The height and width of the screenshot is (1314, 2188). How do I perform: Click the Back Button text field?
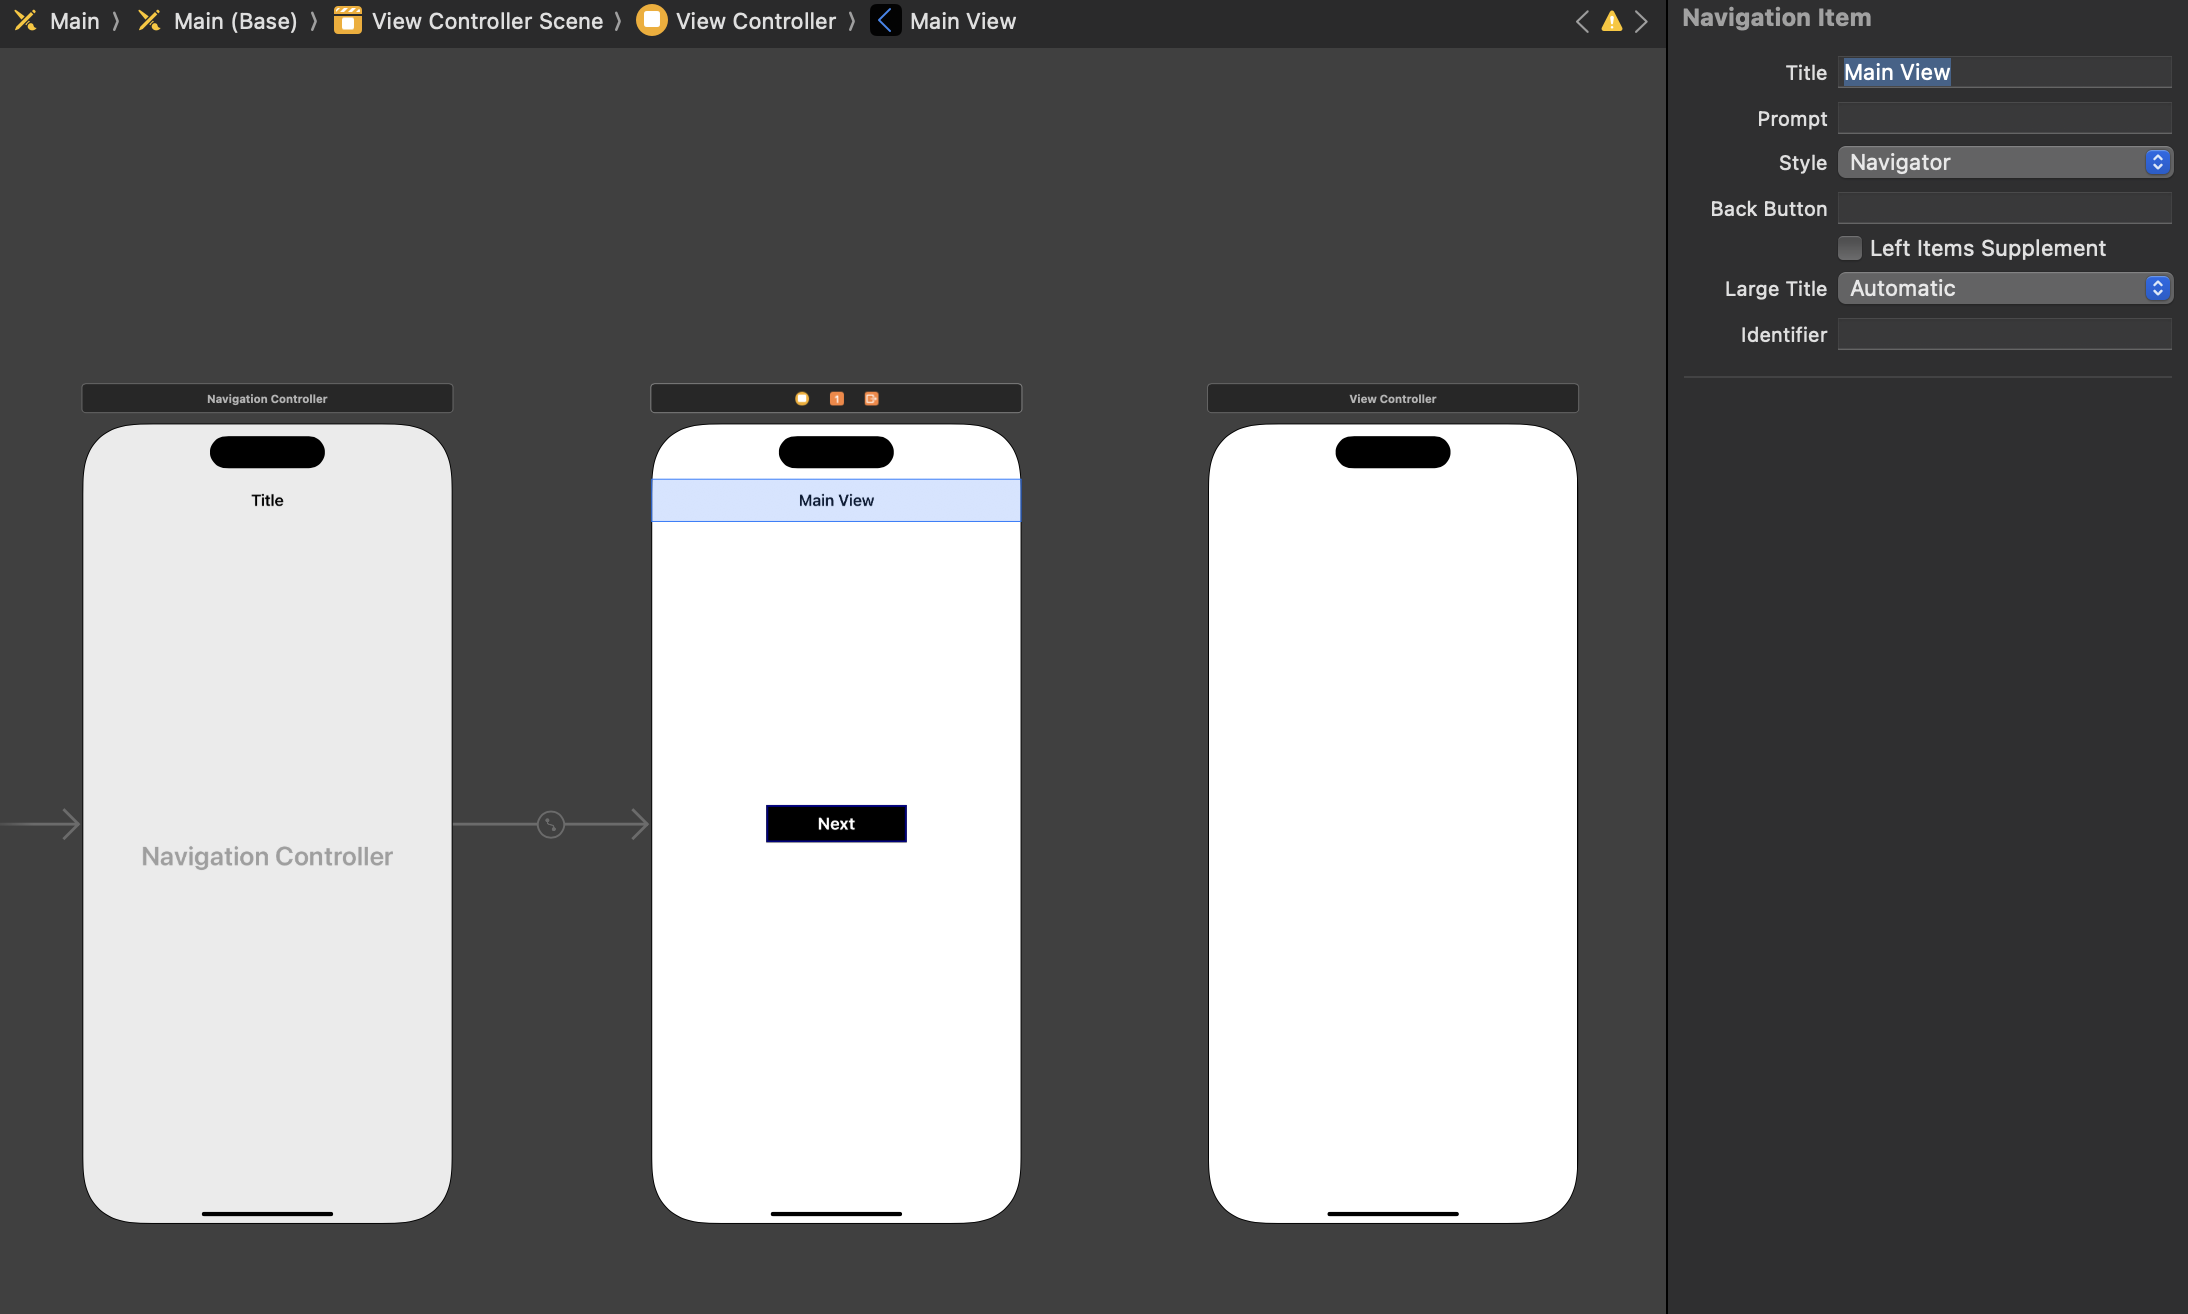pos(2004,208)
